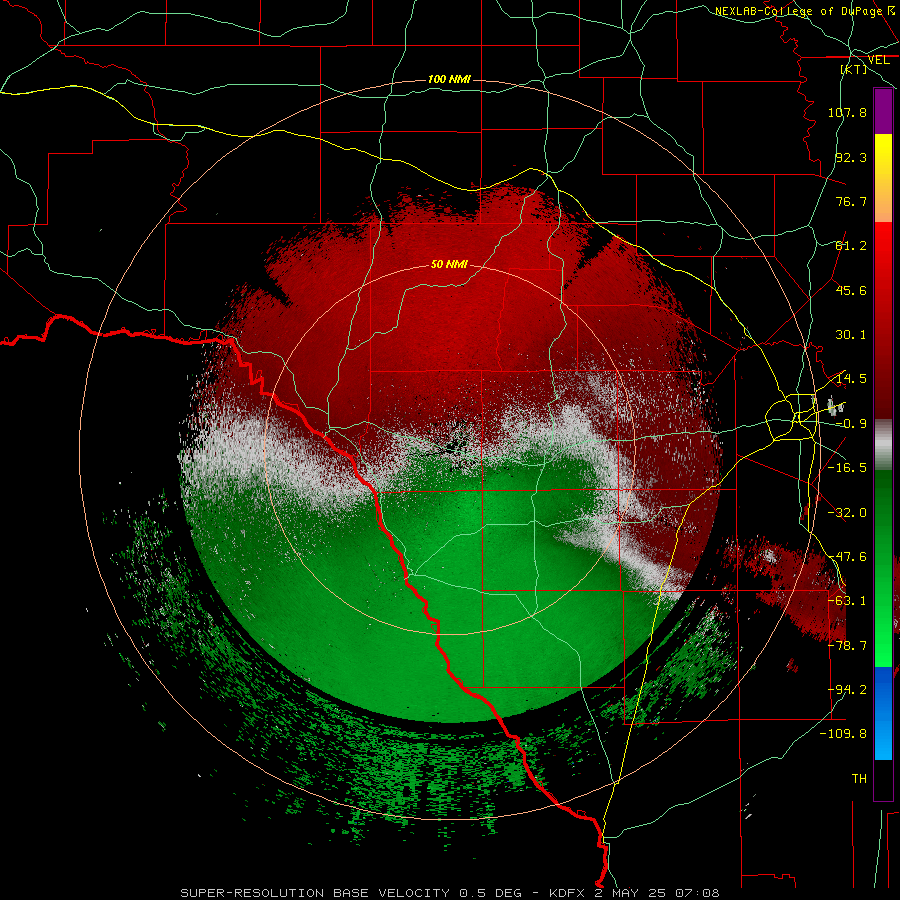
Task: Pick the gray near-zero segment of color bar
Action: click(883, 445)
